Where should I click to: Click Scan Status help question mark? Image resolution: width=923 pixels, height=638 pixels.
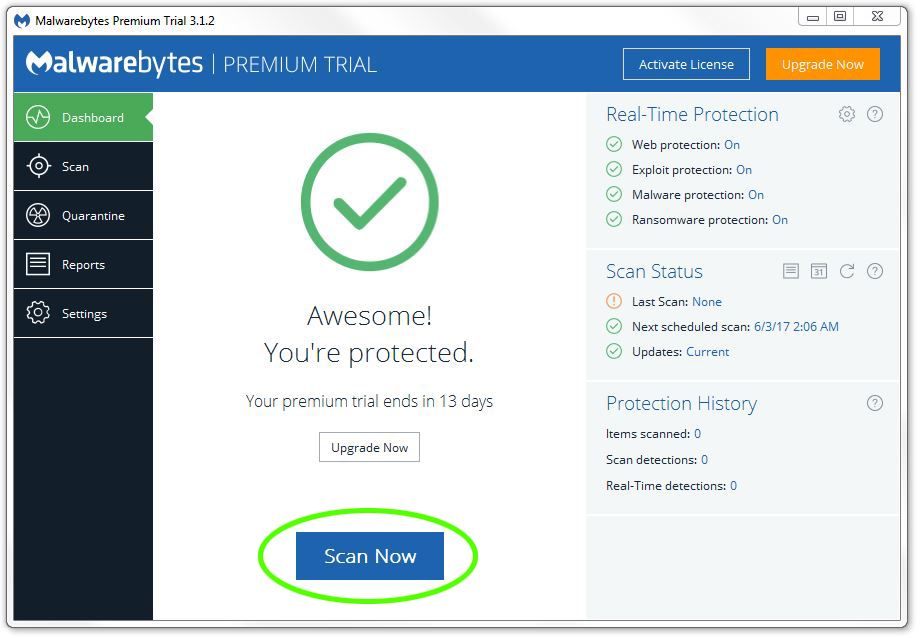[x=875, y=271]
